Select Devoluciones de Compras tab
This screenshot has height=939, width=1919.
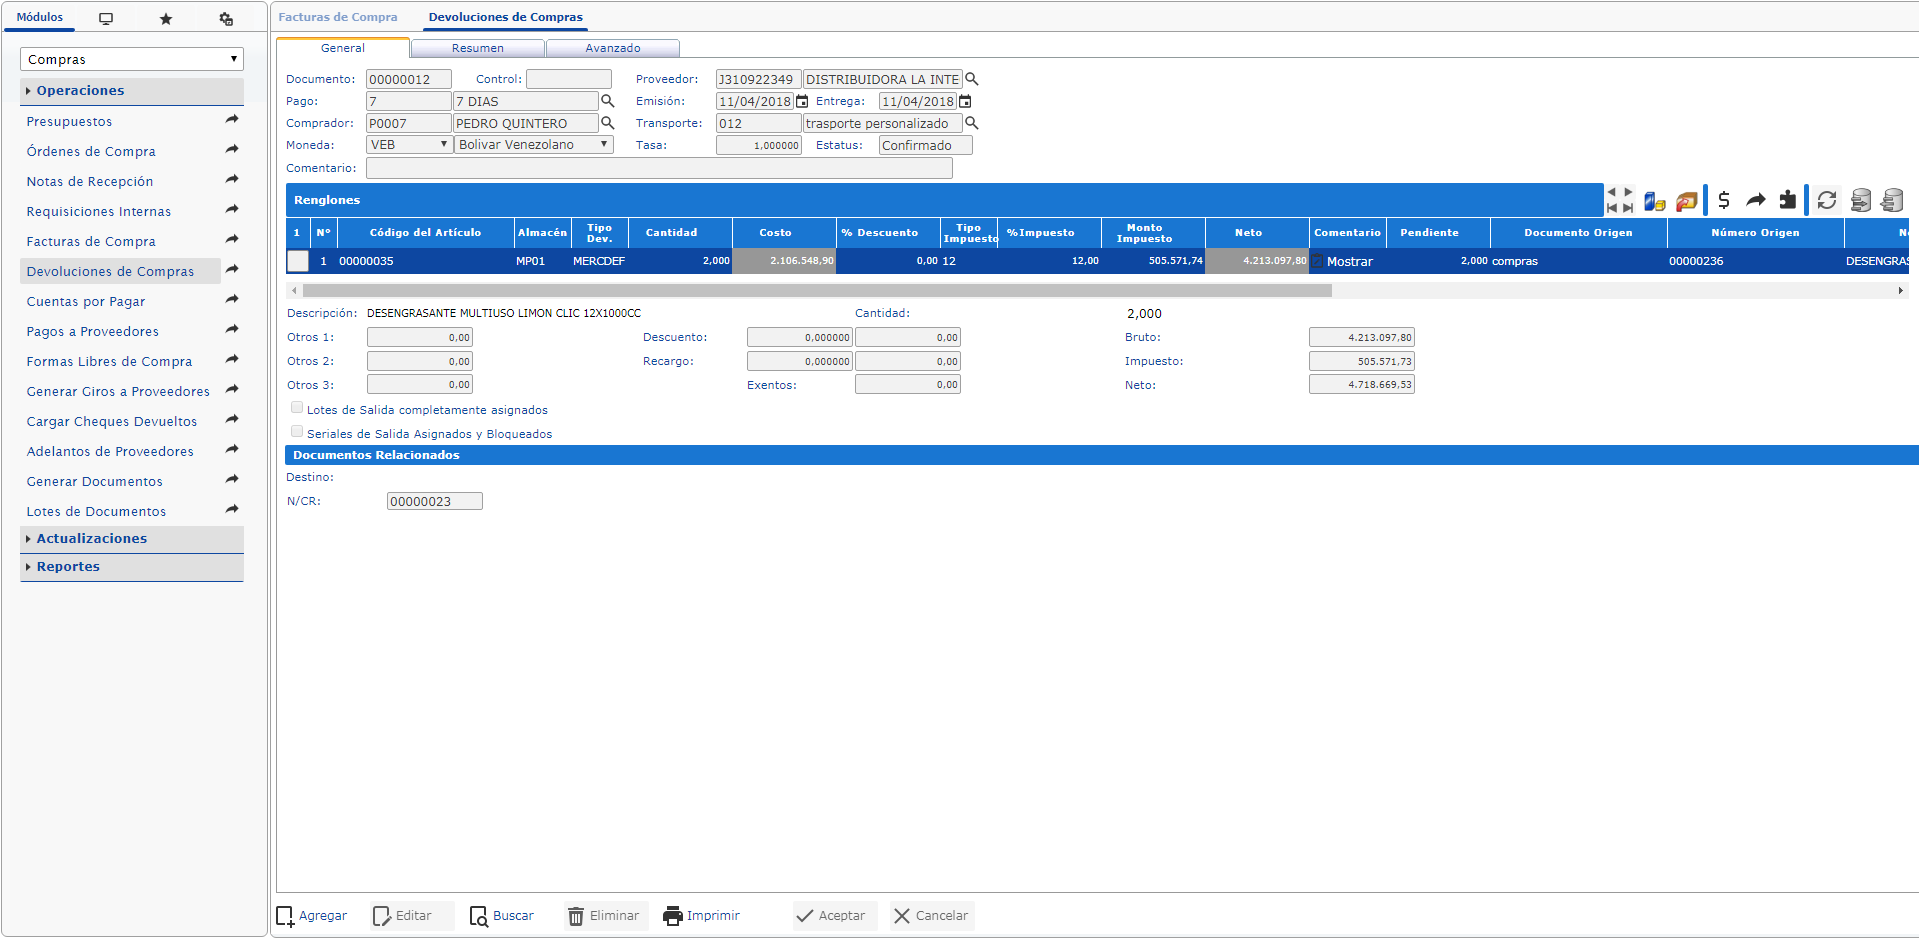click(x=506, y=17)
